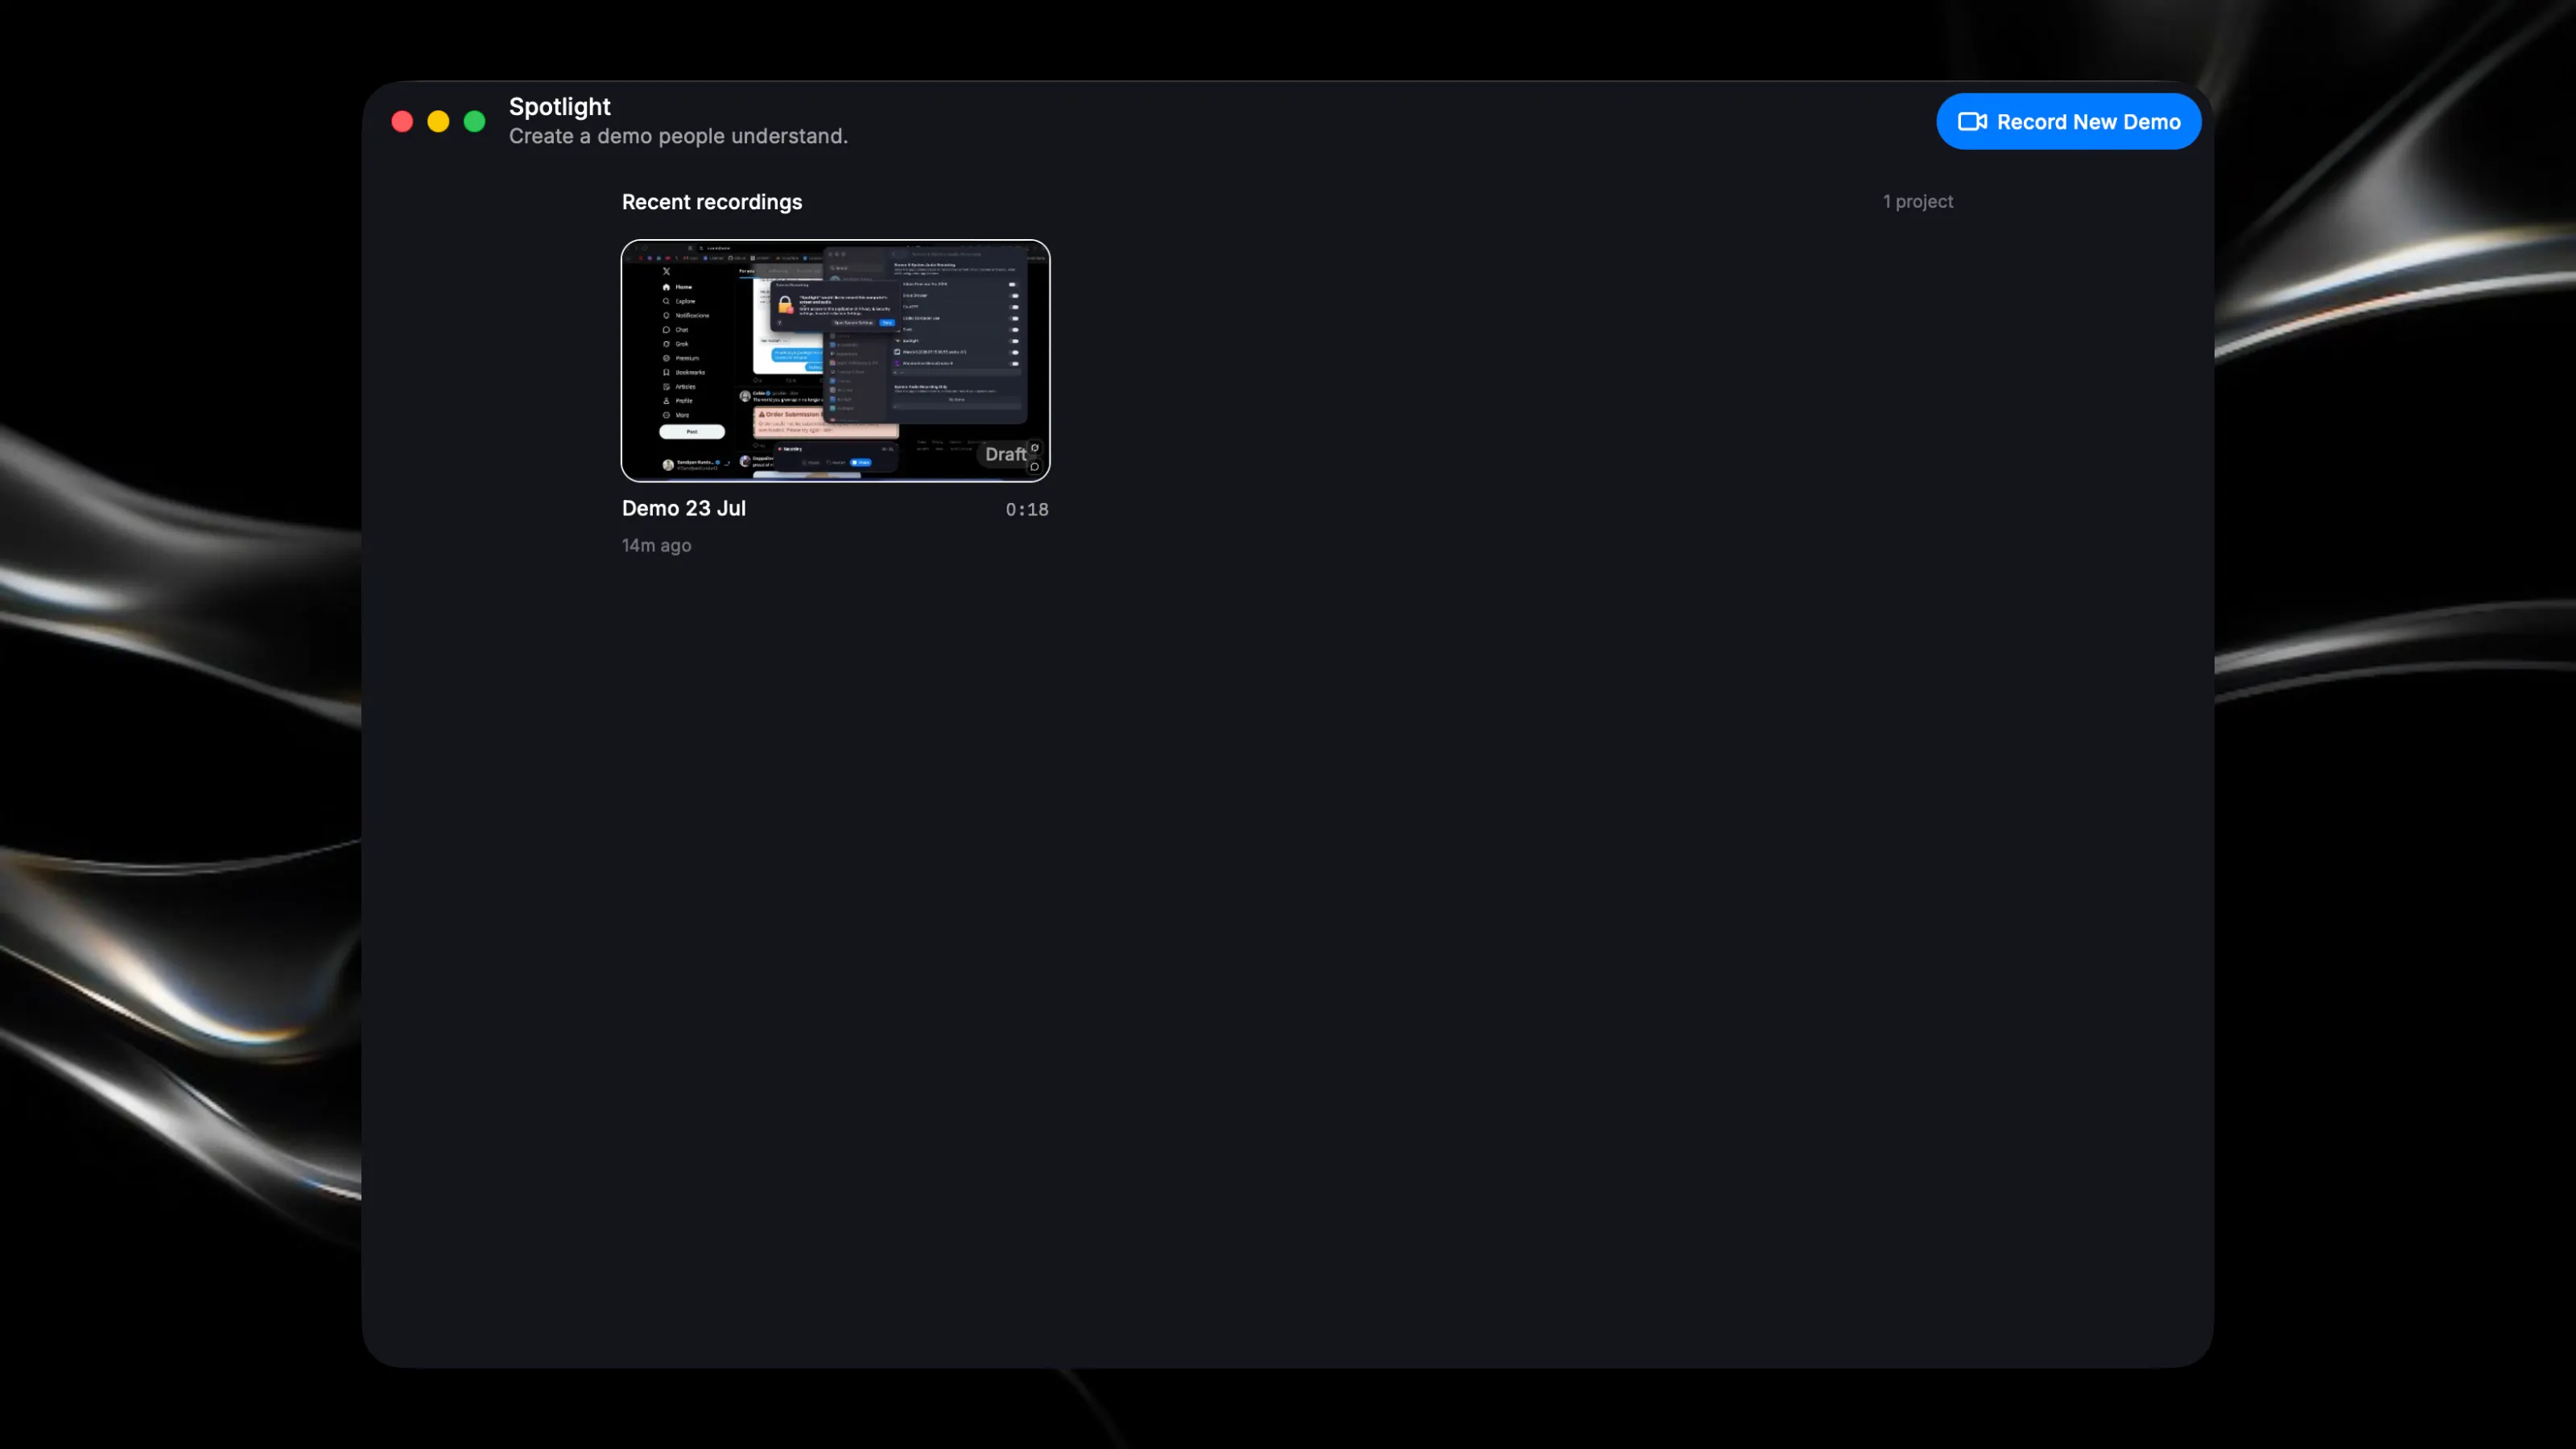Click the "1 project" count label
2576x1449 pixels.
pyautogui.click(x=1917, y=201)
